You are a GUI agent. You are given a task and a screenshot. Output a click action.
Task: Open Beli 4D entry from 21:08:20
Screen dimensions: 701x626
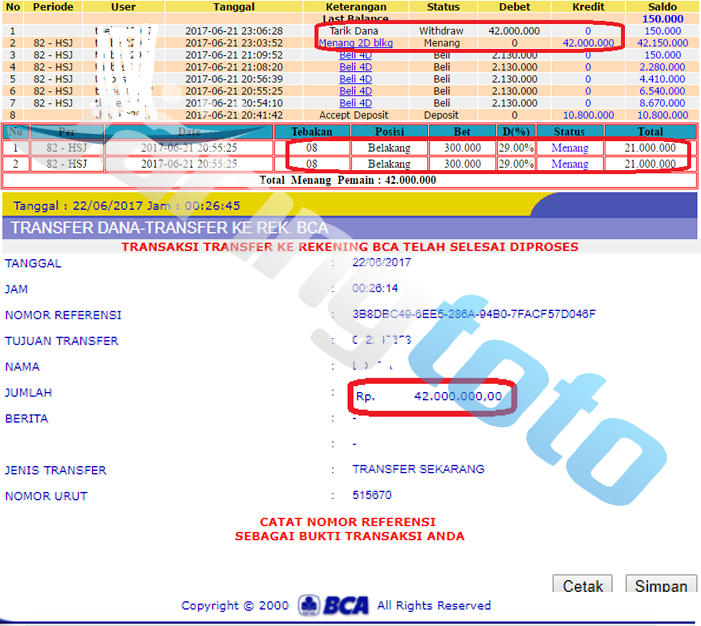point(354,67)
